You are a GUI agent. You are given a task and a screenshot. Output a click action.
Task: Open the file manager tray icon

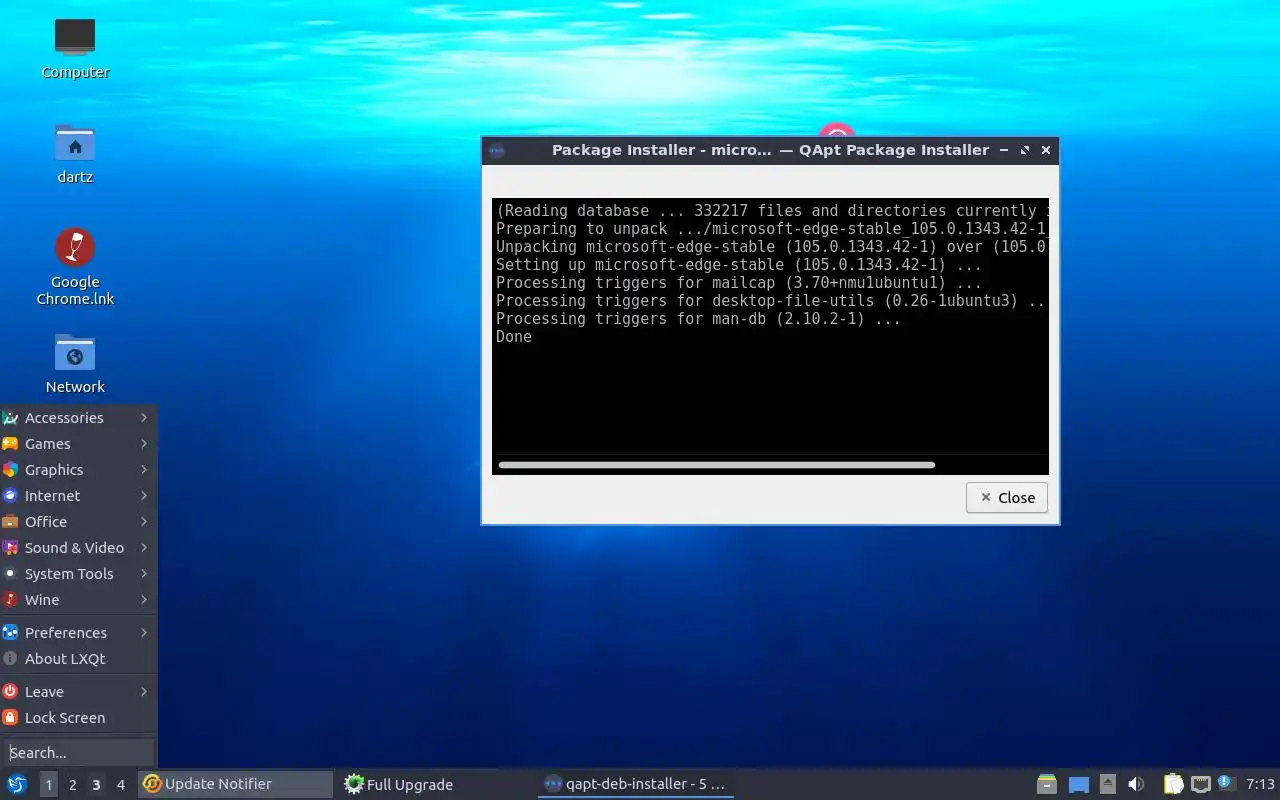(x=1047, y=784)
